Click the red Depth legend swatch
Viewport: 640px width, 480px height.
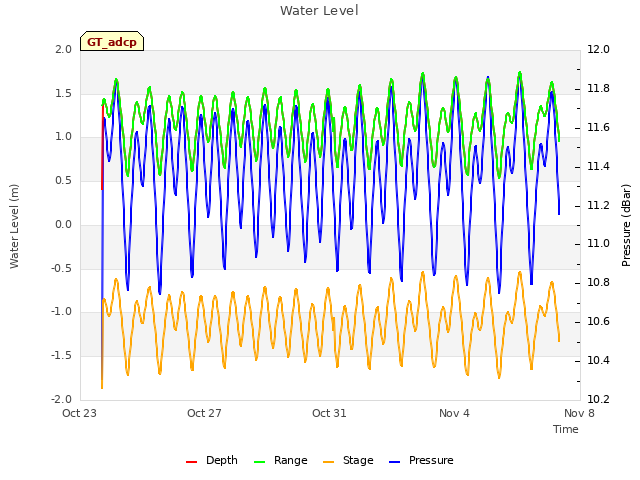[191, 462]
